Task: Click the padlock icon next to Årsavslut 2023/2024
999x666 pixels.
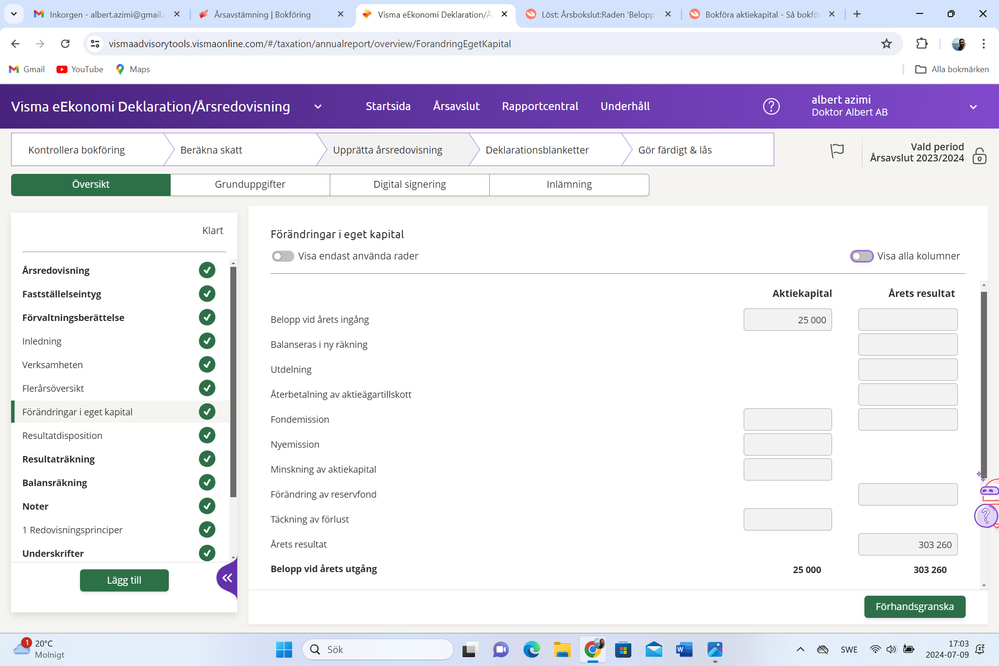Action: pyautogui.click(x=980, y=156)
